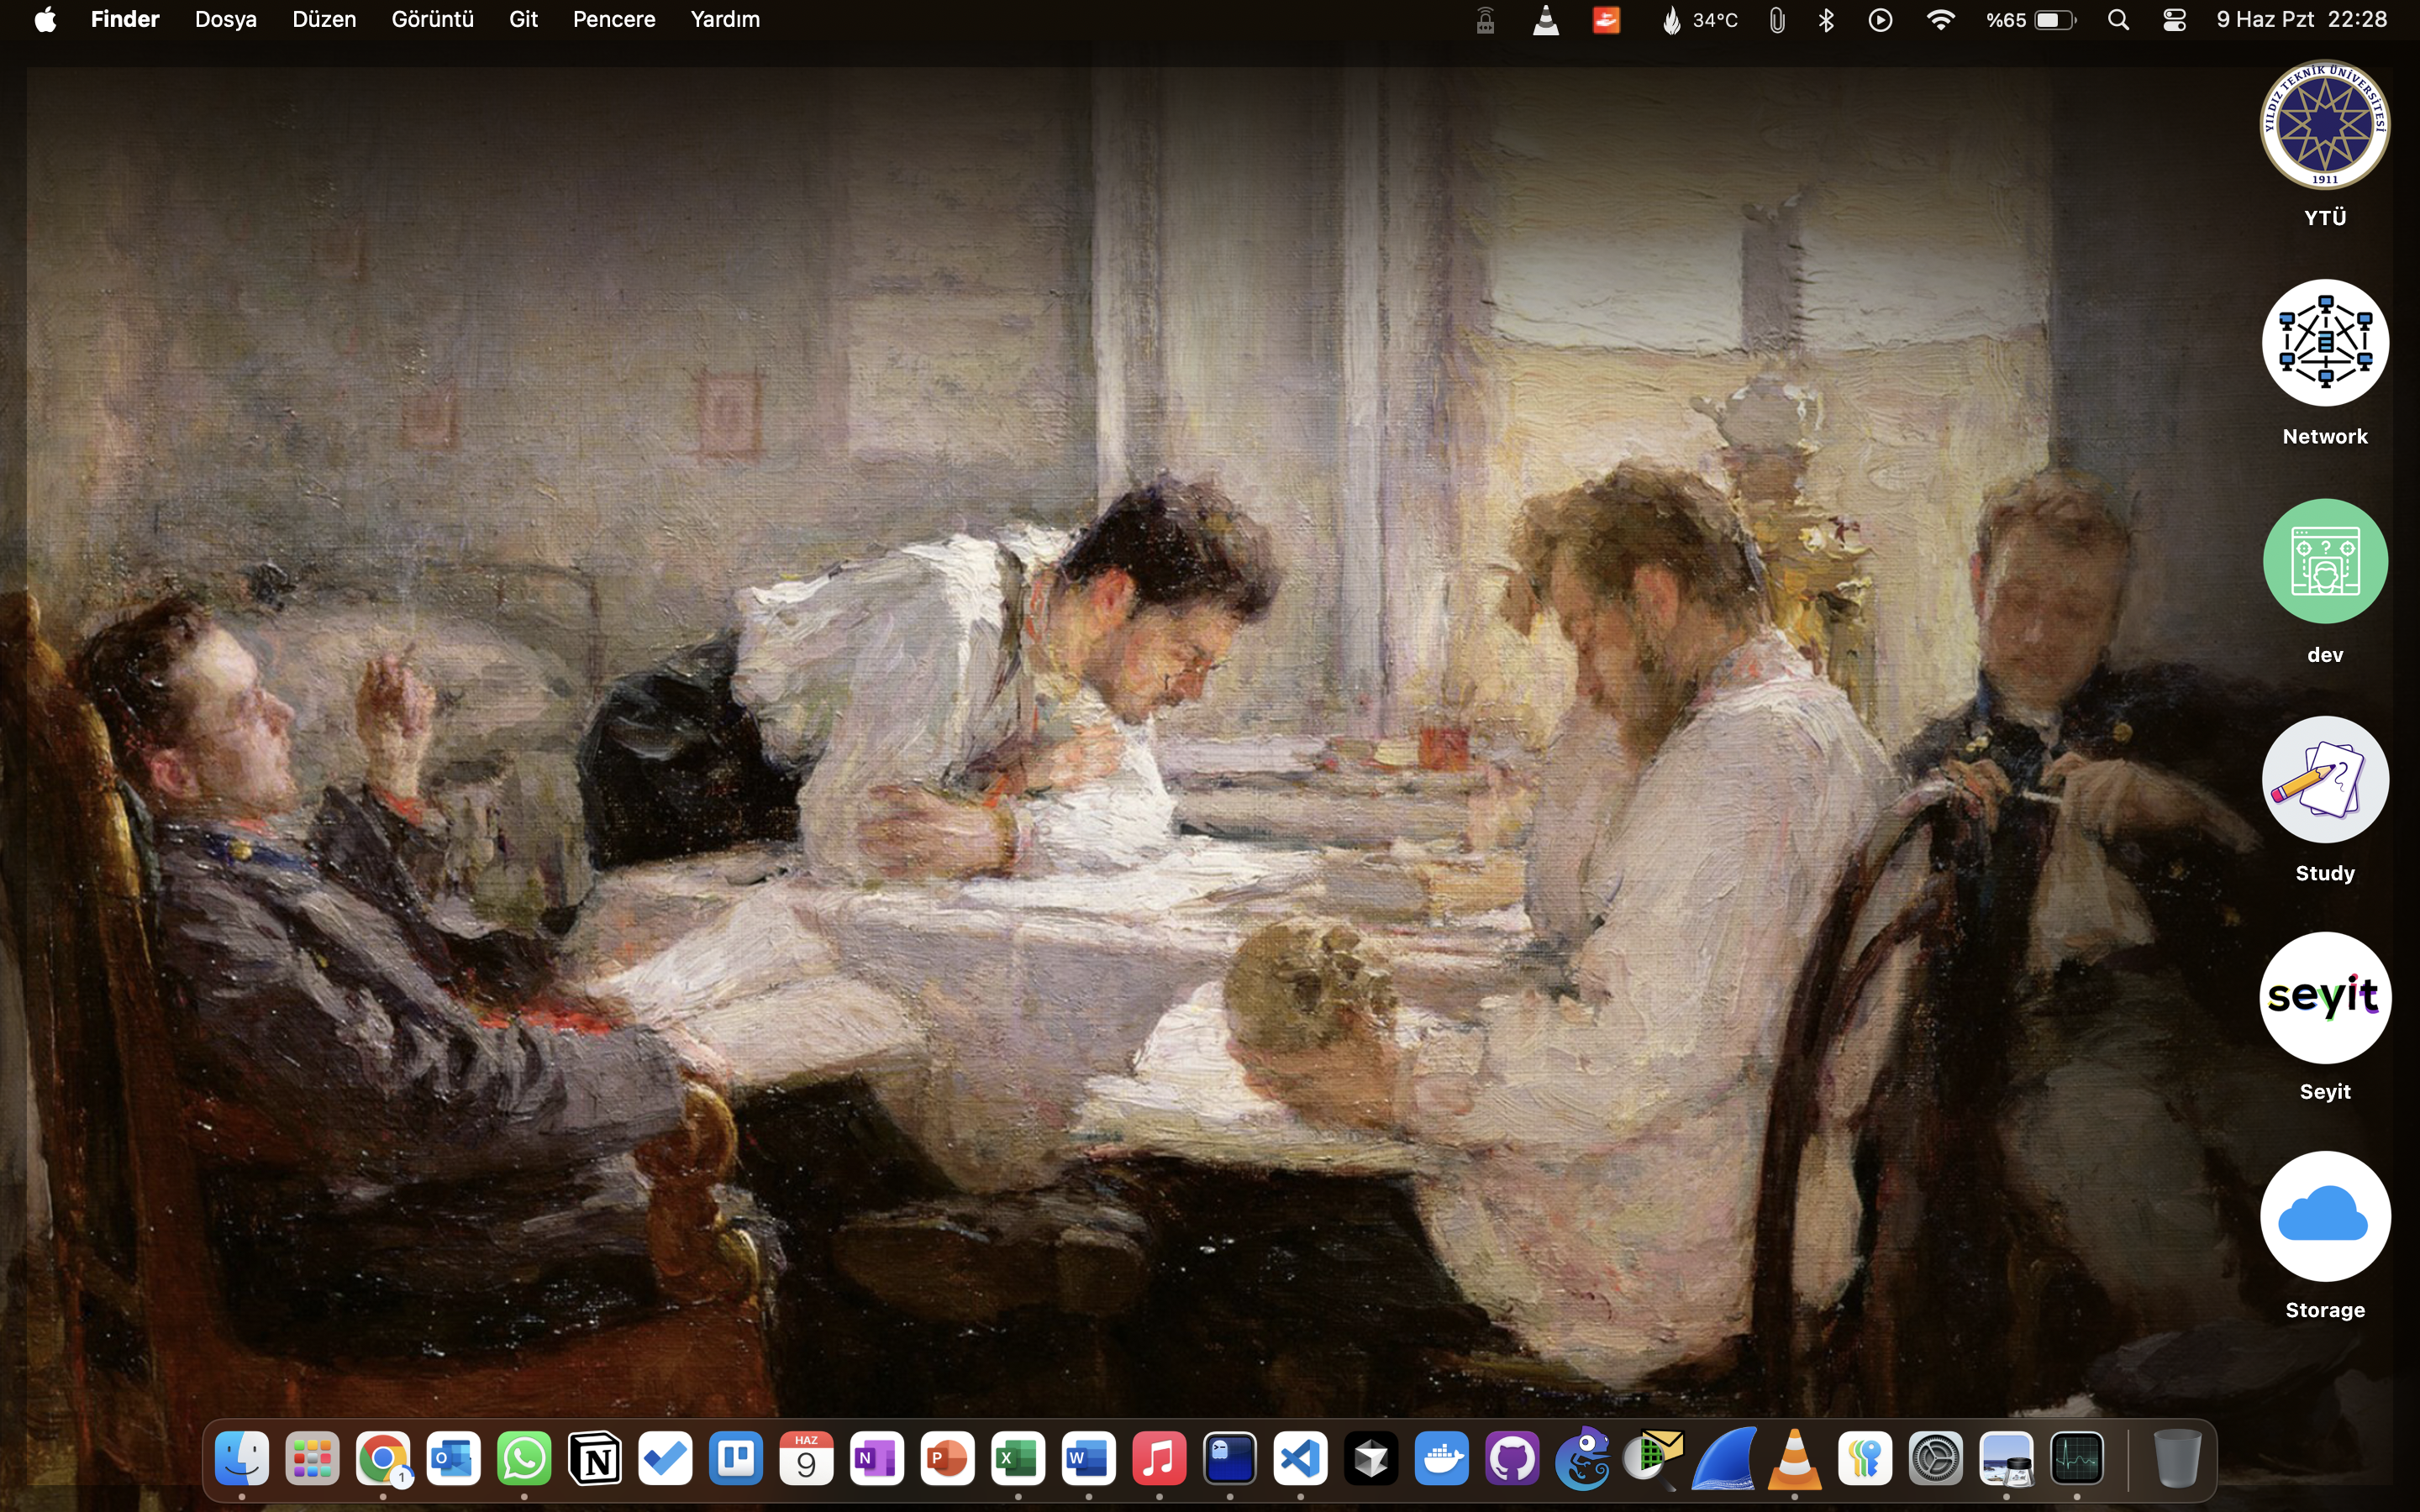Open VLC media player in Dock

click(1794, 1459)
